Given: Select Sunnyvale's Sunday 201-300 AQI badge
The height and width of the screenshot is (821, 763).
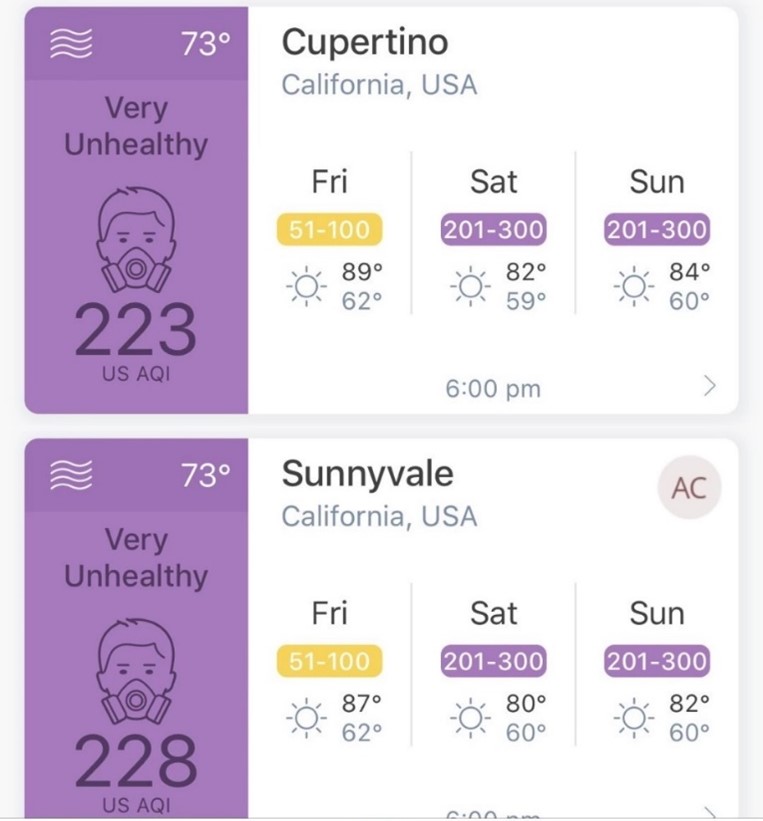Looking at the screenshot, I should pyautogui.click(x=657, y=661).
